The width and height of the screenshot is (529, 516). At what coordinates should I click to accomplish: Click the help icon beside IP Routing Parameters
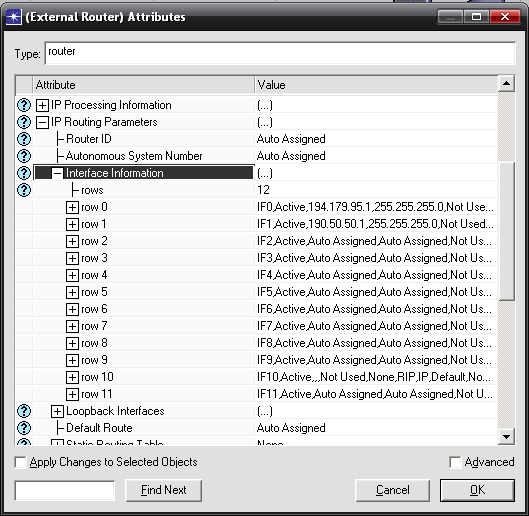24,122
